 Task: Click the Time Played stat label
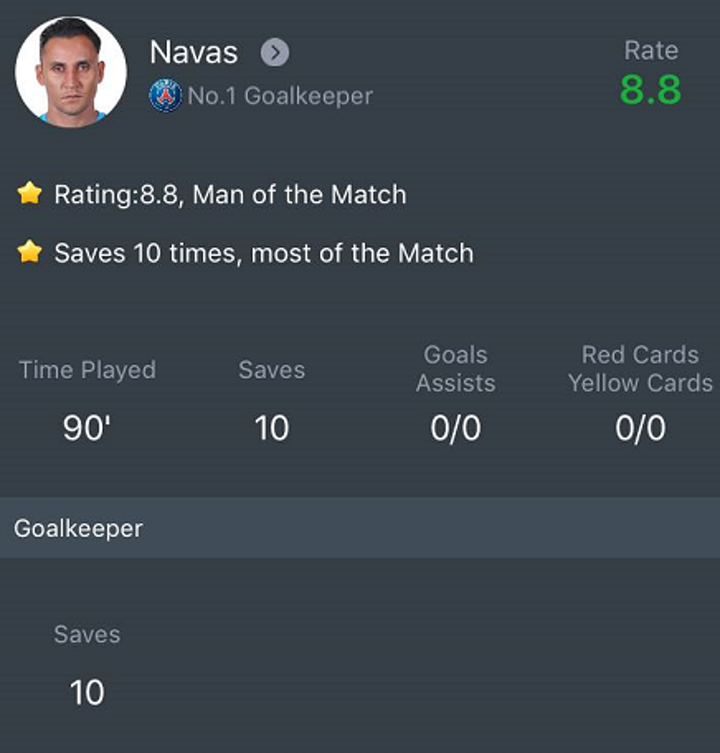point(88,370)
